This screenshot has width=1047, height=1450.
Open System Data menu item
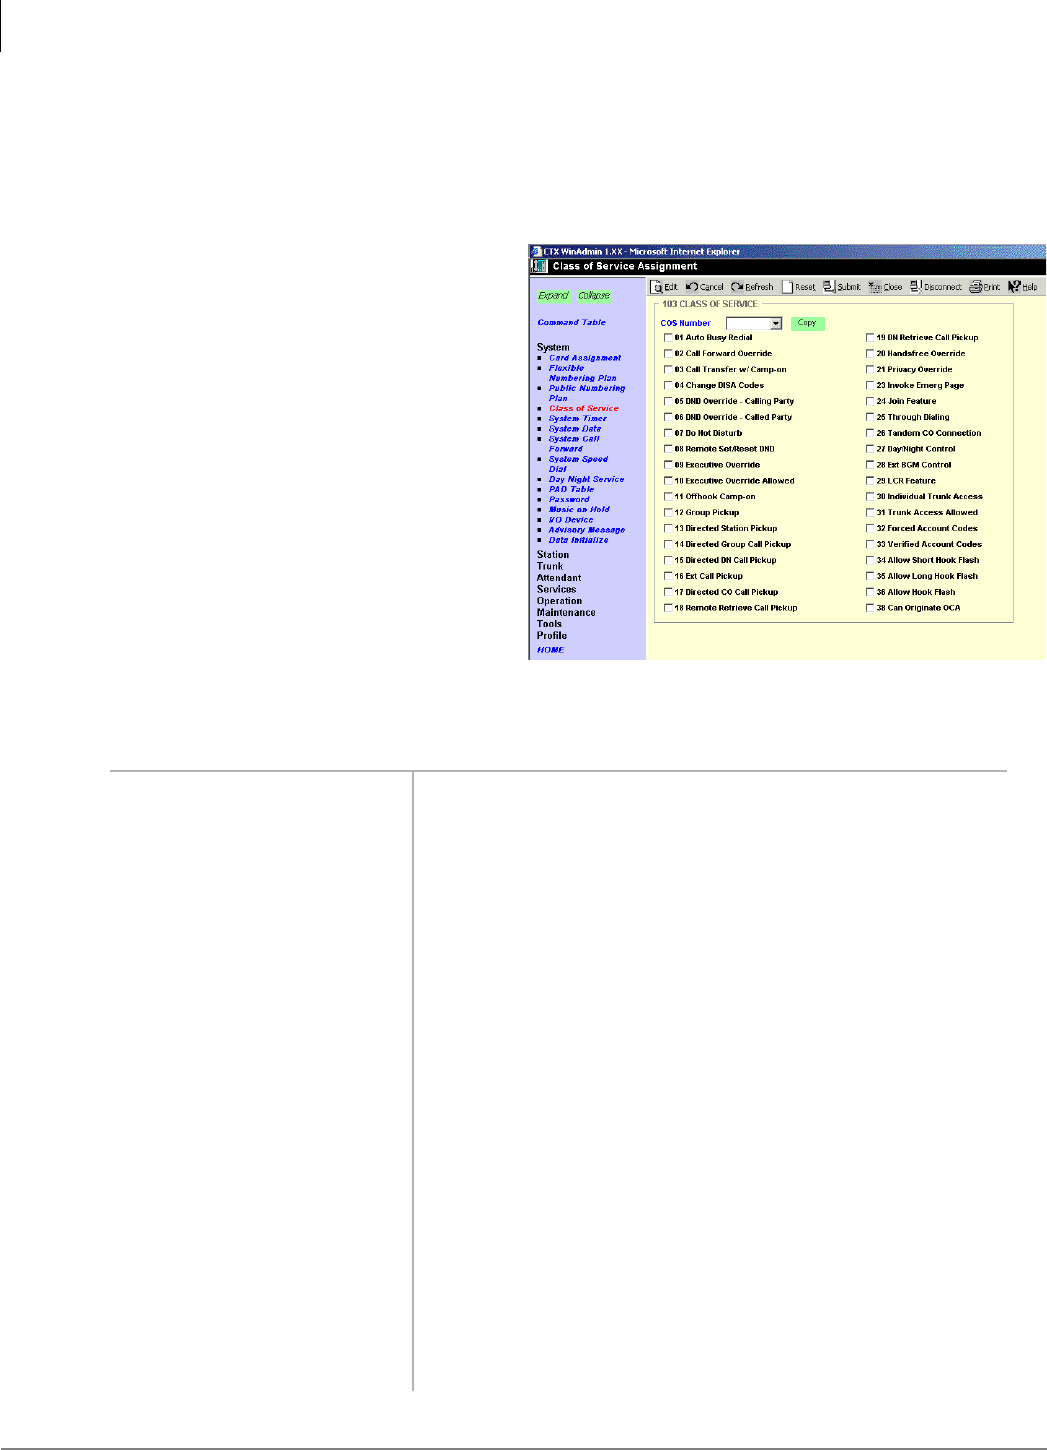575,428
